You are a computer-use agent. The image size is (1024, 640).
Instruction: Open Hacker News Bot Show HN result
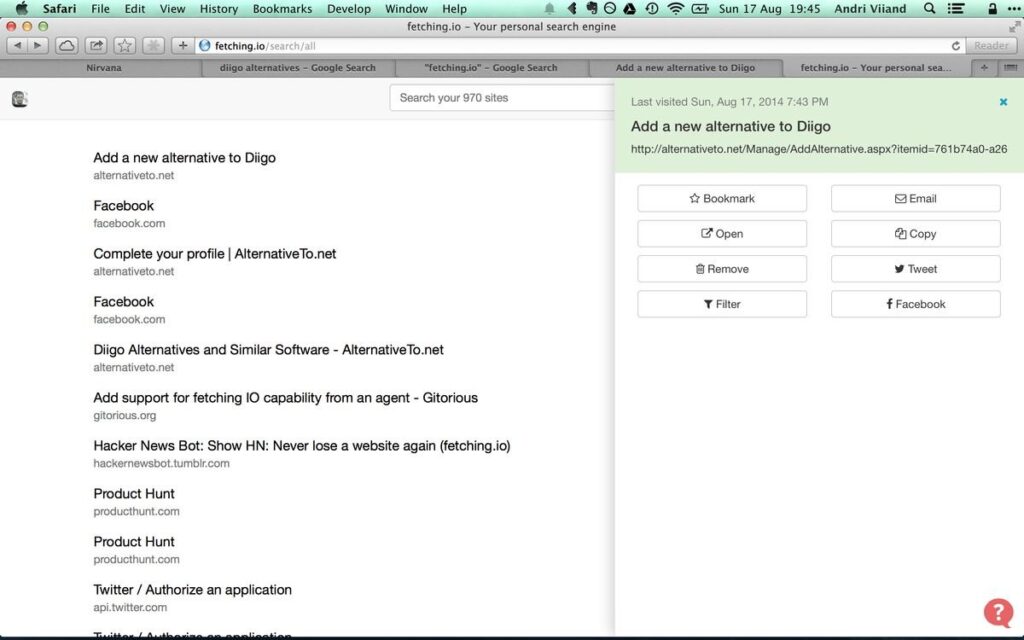point(302,445)
